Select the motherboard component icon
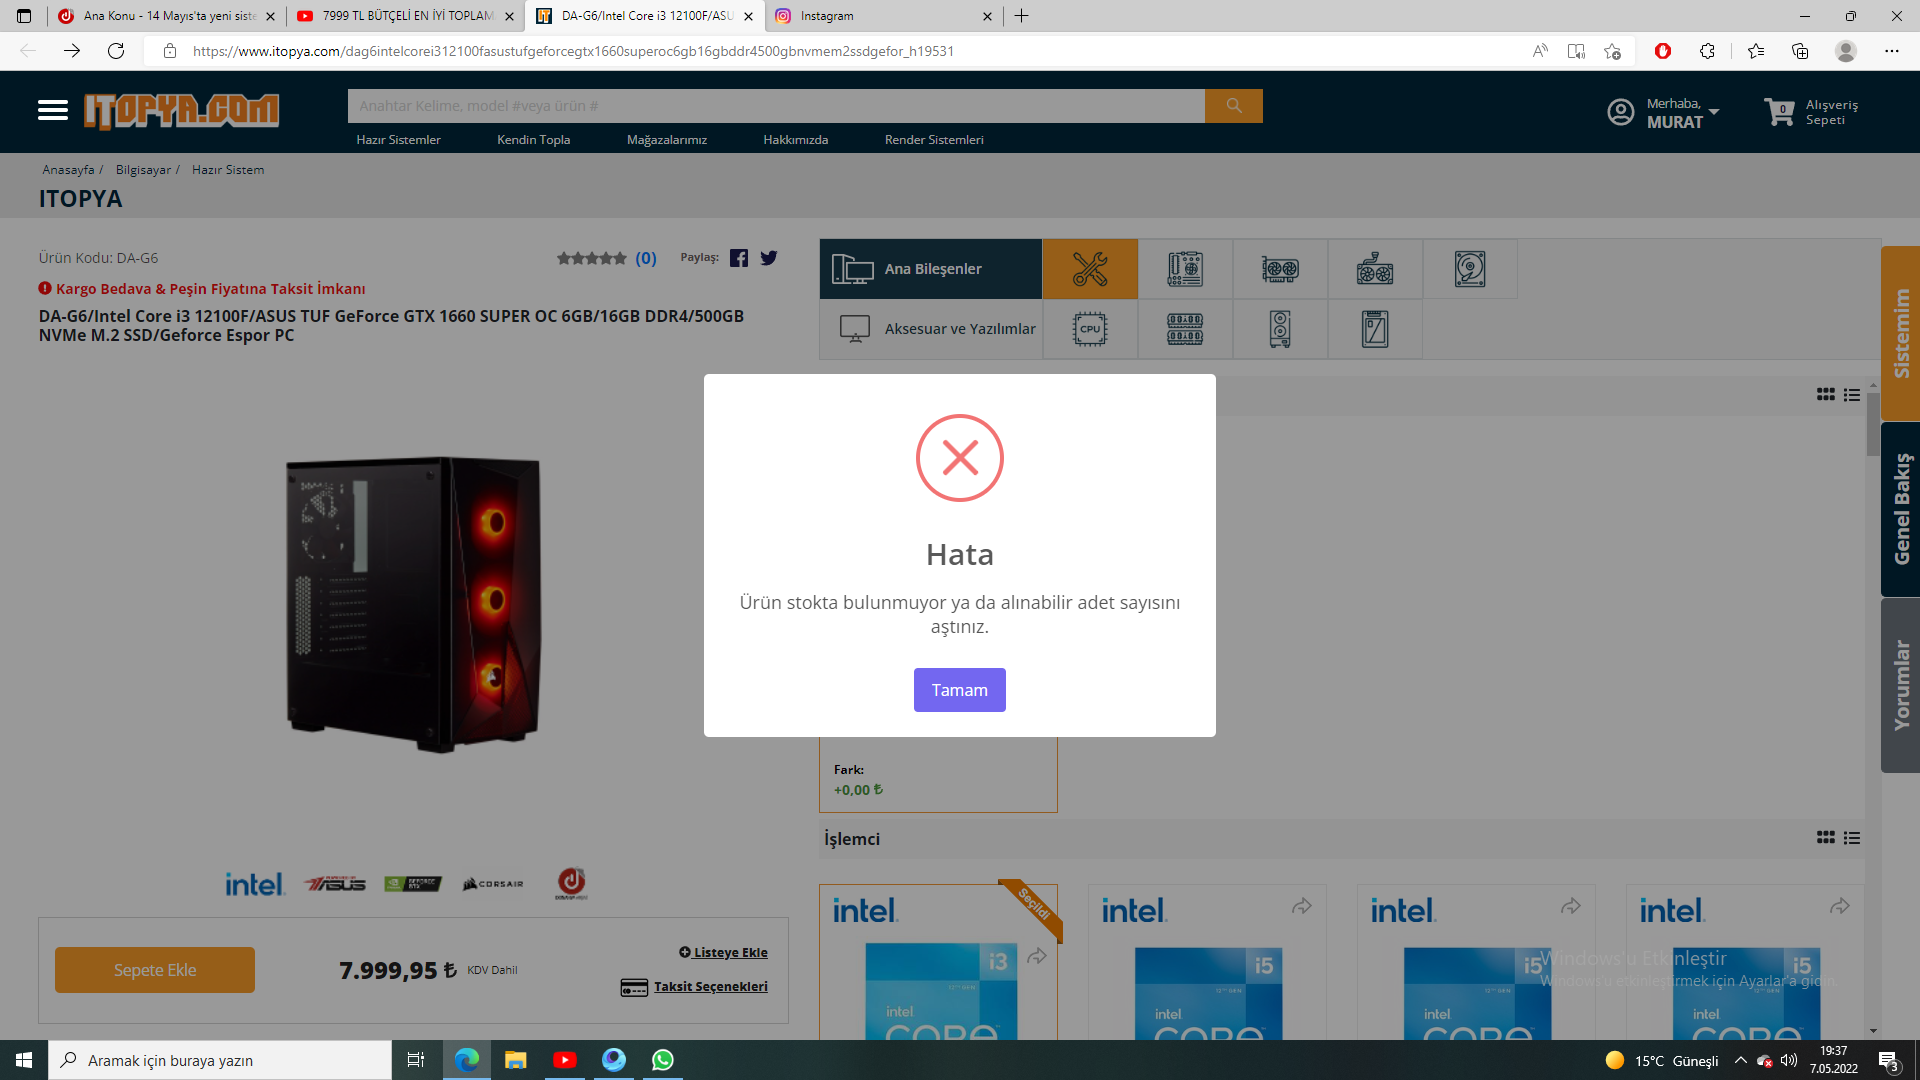 pos(1184,269)
